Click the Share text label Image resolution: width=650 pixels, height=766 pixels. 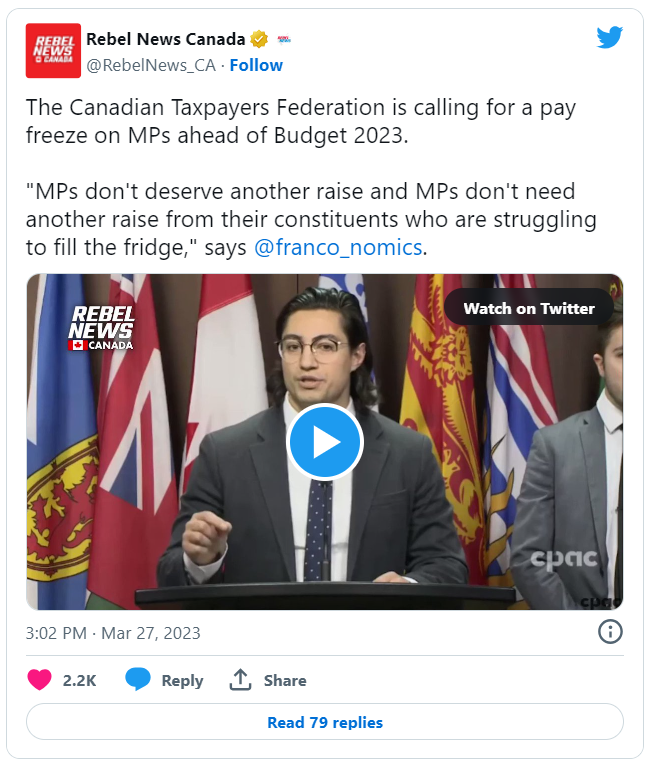tap(285, 681)
